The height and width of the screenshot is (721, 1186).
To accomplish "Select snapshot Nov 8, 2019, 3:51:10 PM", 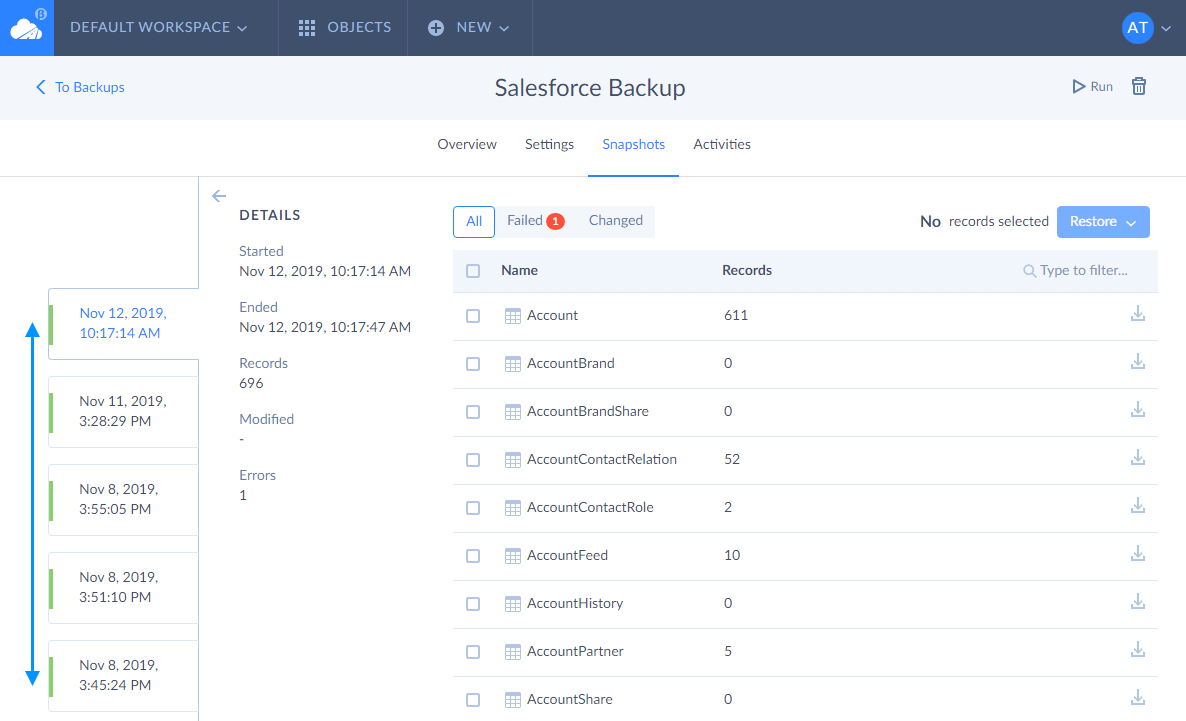I will (123, 587).
